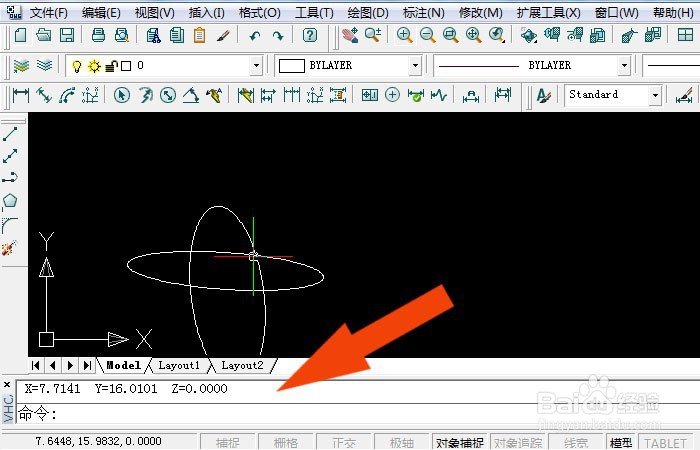Toggle 线宽 lineweight display in status bar
The image size is (700, 450).
click(x=576, y=442)
